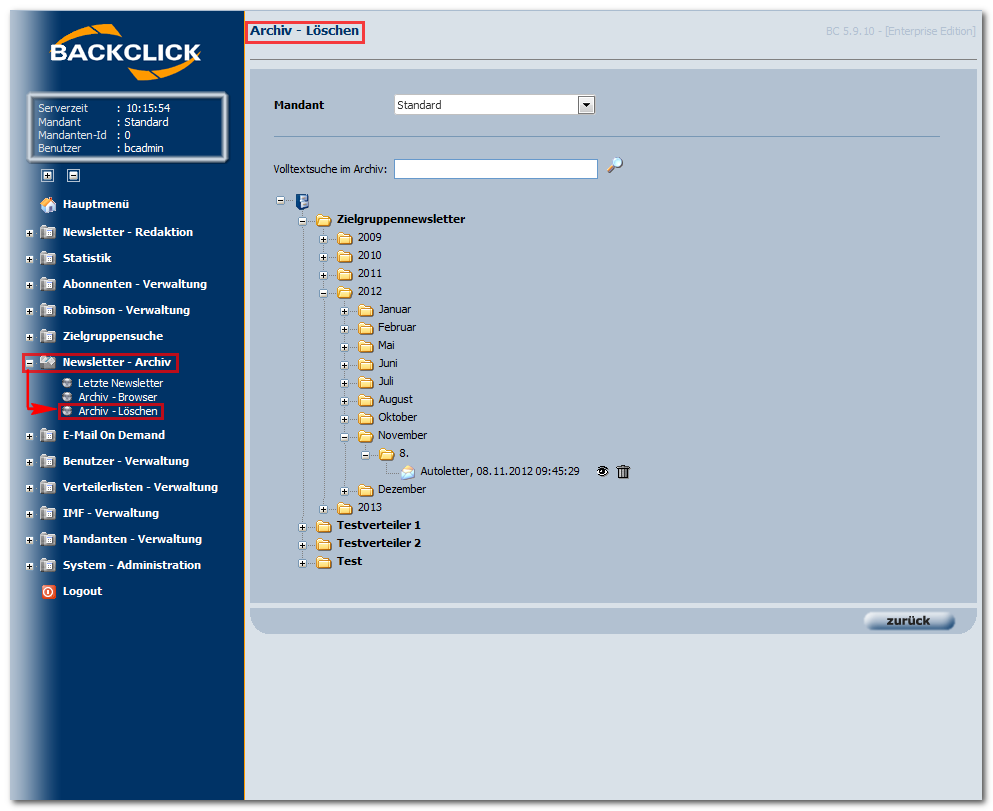Click the archive root tree icon
Screen dimensions: 993x811
[x=303, y=201]
